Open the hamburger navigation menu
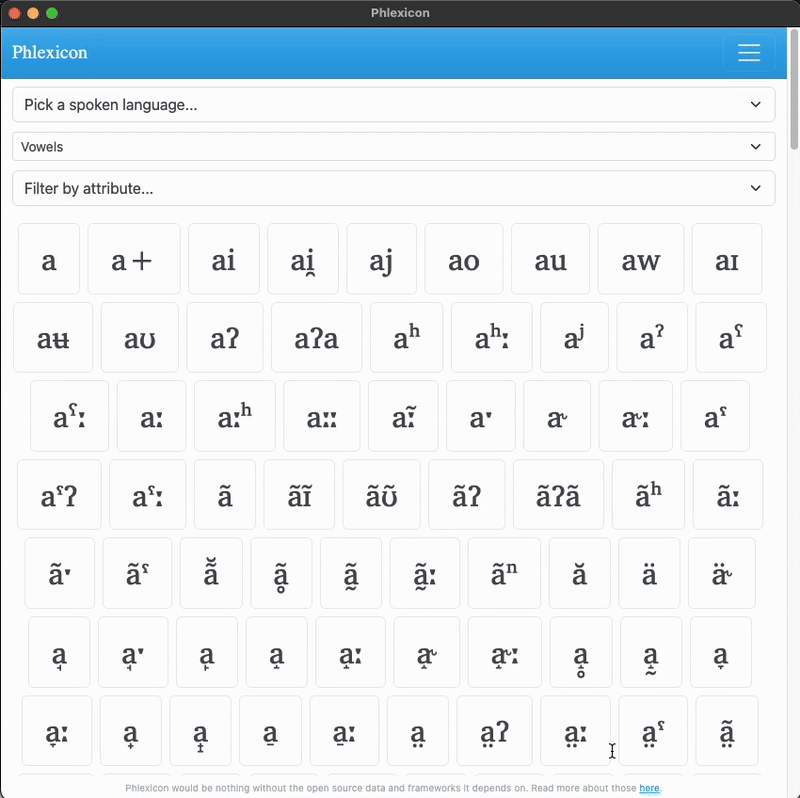The image size is (800, 798). pyautogui.click(x=749, y=53)
